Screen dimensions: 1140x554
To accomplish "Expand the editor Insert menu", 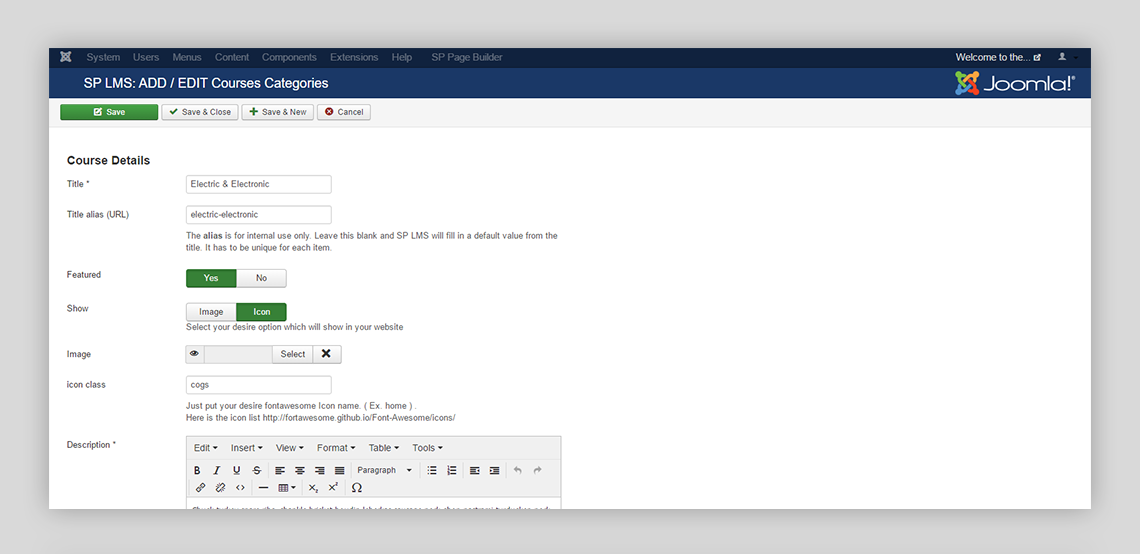I will tap(246, 448).
